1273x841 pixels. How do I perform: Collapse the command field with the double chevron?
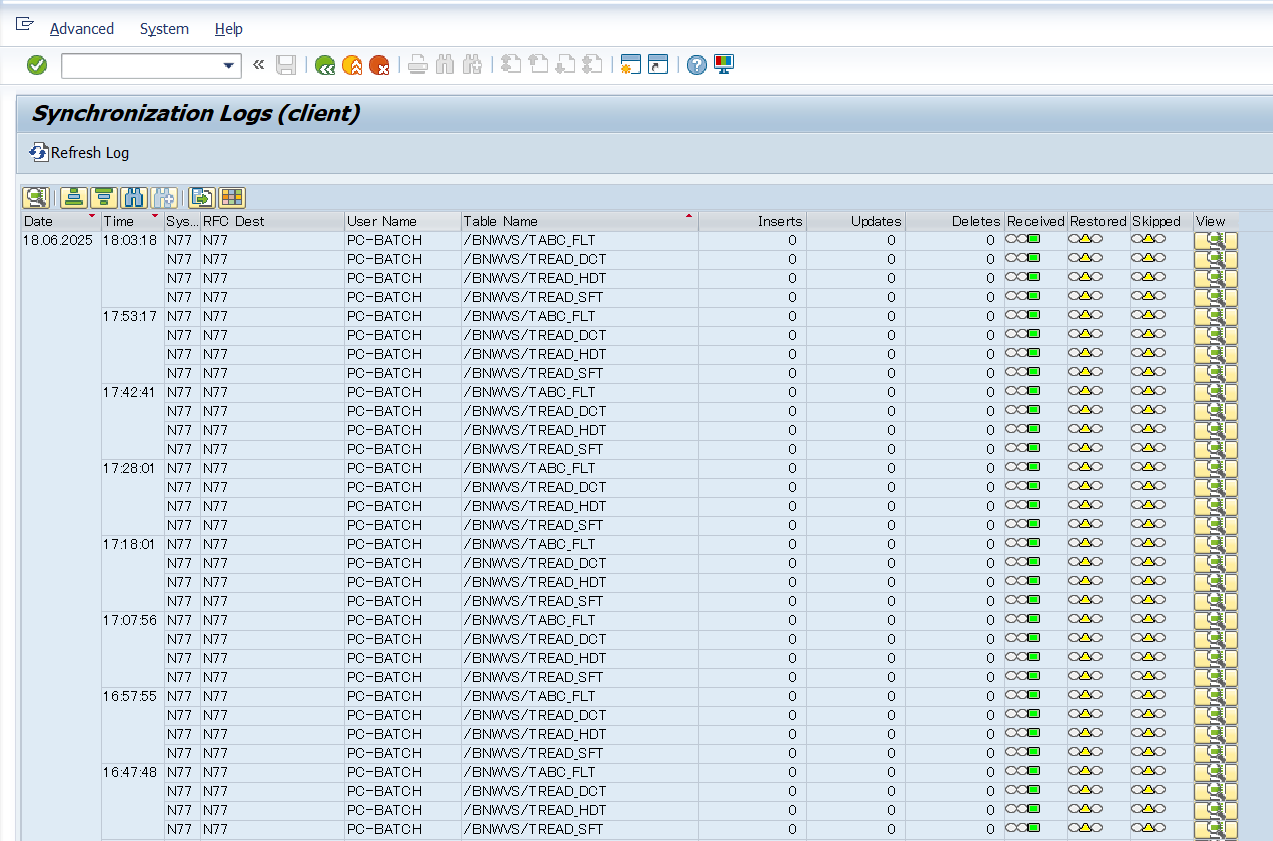click(x=258, y=65)
